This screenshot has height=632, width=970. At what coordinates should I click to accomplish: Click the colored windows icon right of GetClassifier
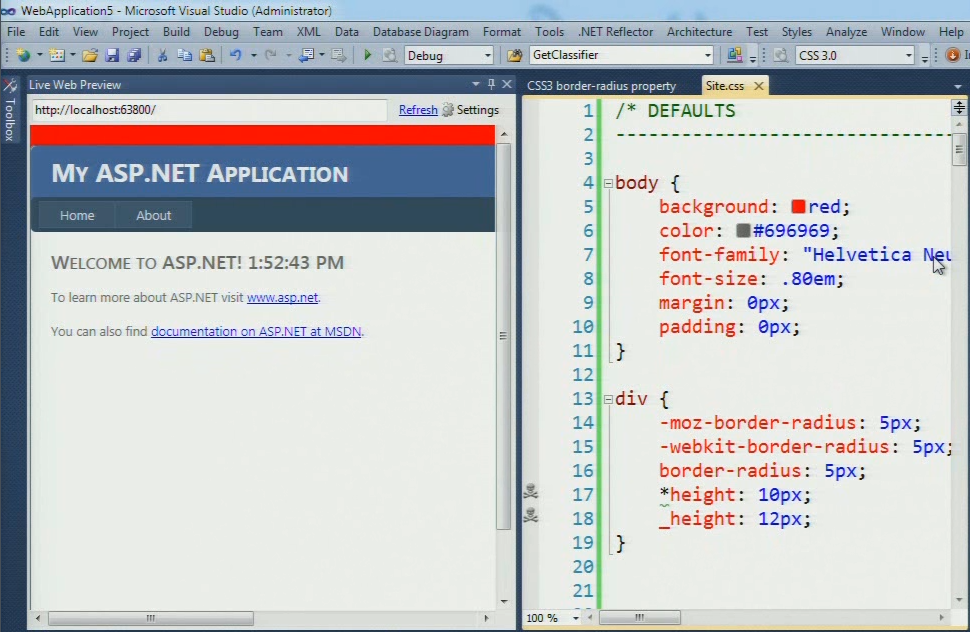pyautogui.click(x=734, y=55)
